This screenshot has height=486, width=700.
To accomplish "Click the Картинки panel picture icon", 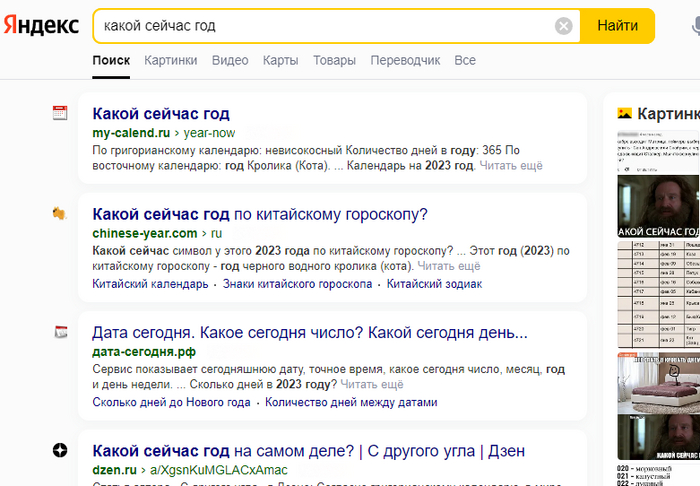I will [x=624, y=113].
